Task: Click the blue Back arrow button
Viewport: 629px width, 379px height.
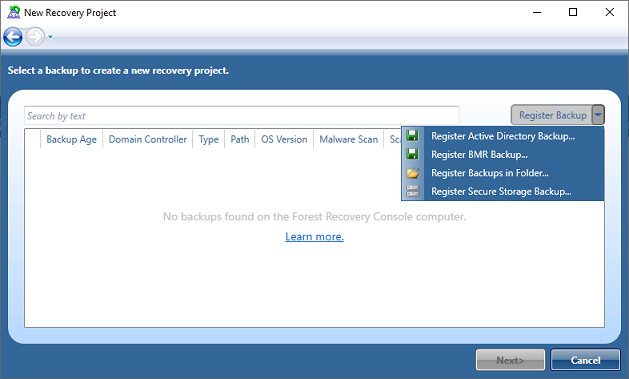Action: click(x=13, y=37)
